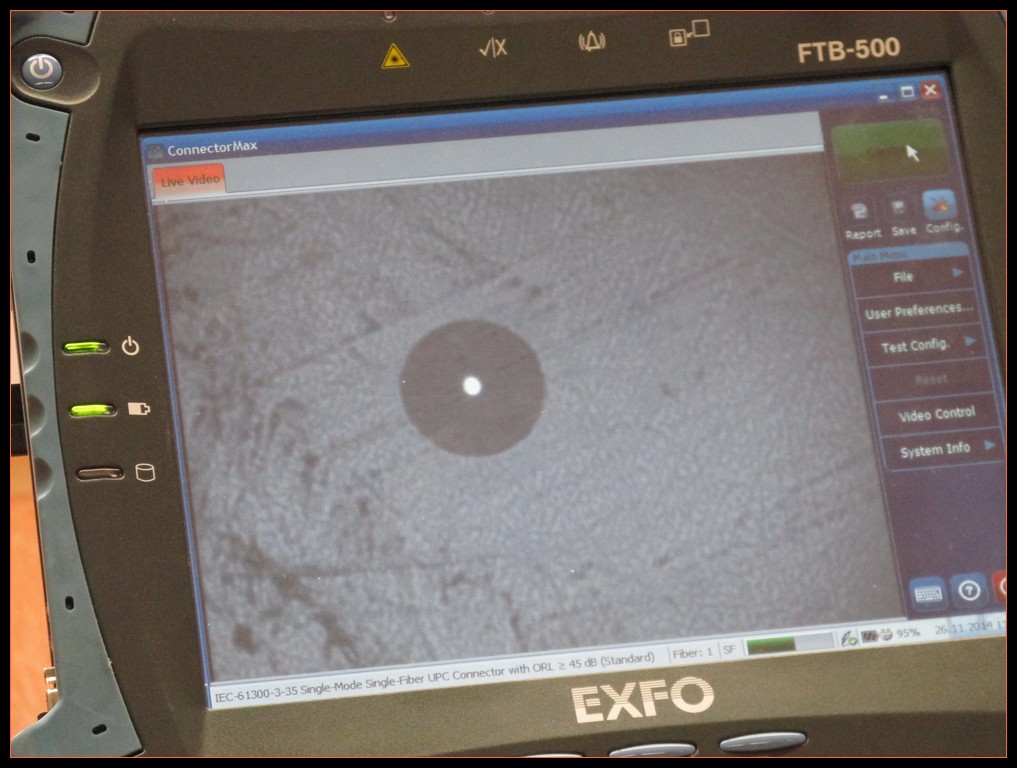Screen dimensions: 1017x768
Task: Click the ConnectorMax title bar app icon
Action: (154, 152)
